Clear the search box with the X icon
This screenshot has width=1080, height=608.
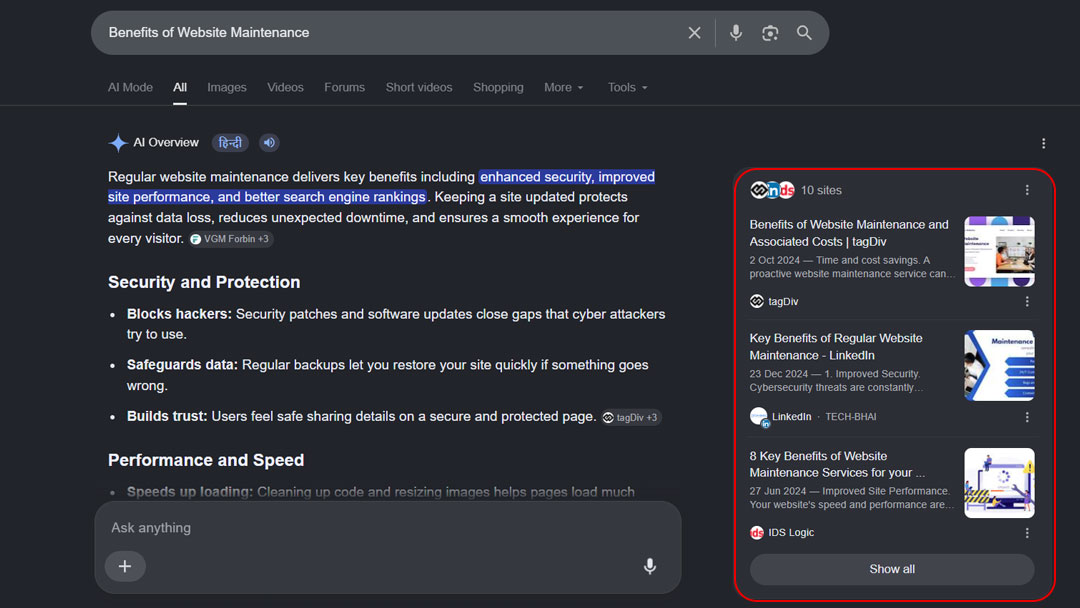tap(694, 32)
